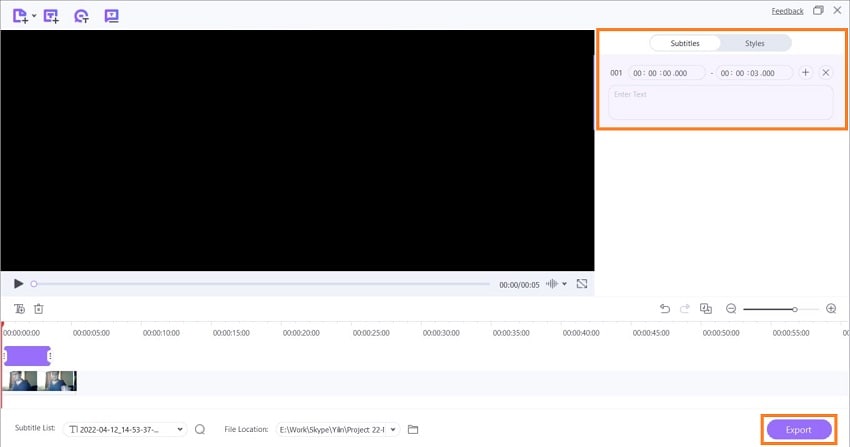Open the Feedback link
850x447 pixels.
coord(787,11)
